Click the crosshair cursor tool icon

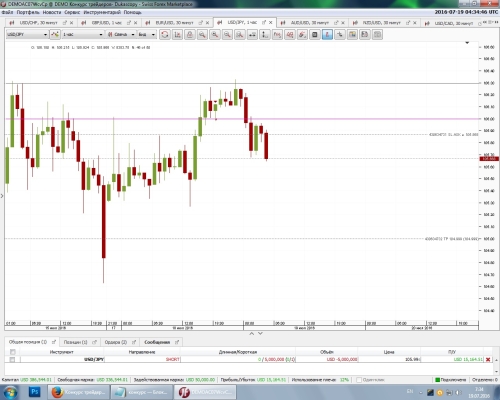[x=340, y=35]
